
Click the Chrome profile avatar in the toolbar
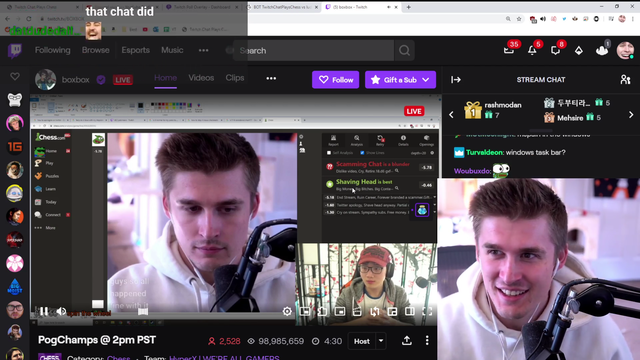622,19
